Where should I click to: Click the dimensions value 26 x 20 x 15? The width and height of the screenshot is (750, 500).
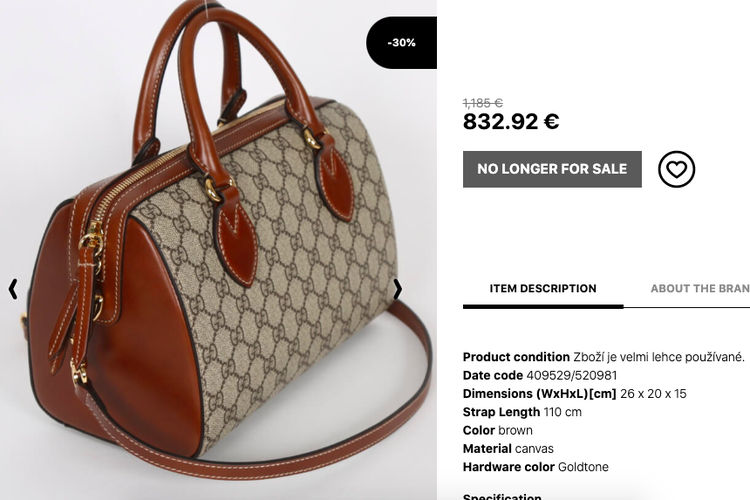[x=653, y=394]
